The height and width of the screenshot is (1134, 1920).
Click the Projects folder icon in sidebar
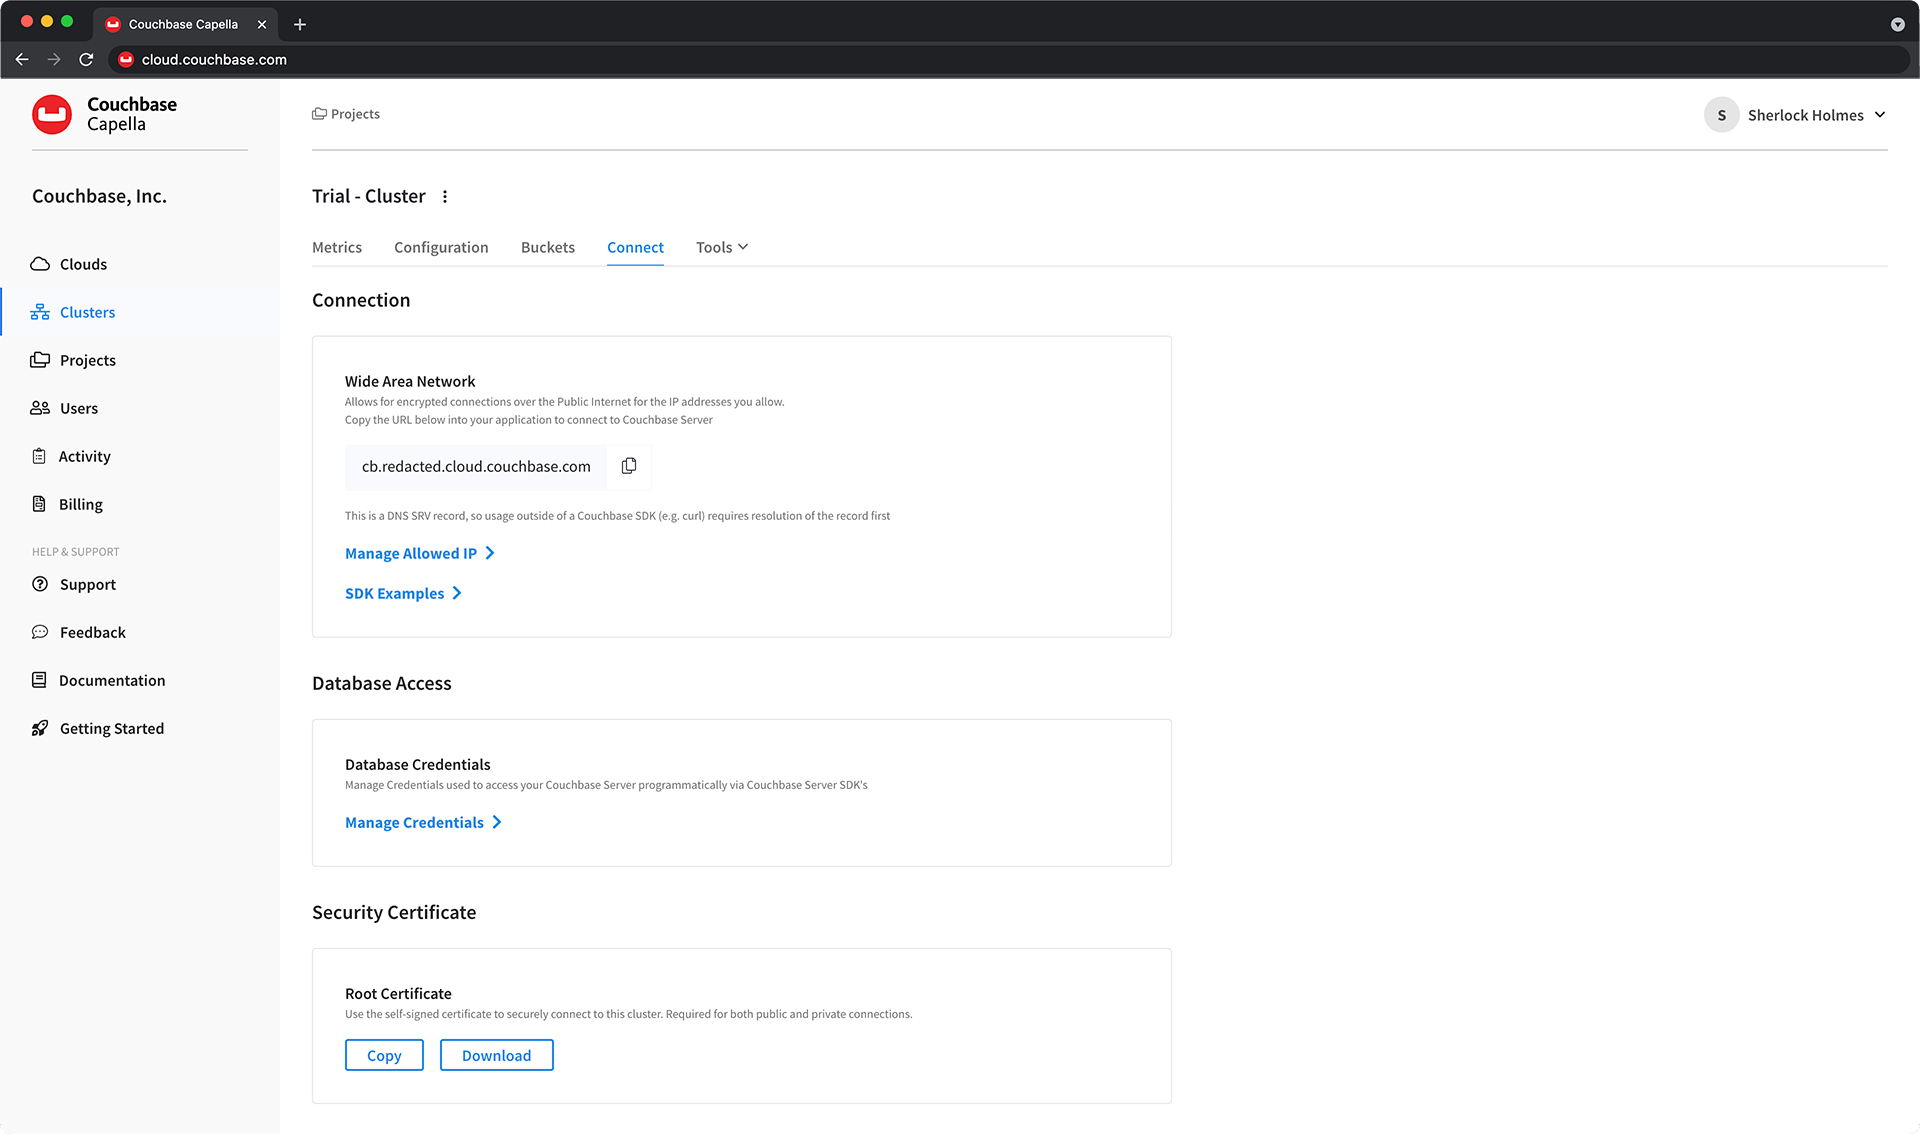40,360
